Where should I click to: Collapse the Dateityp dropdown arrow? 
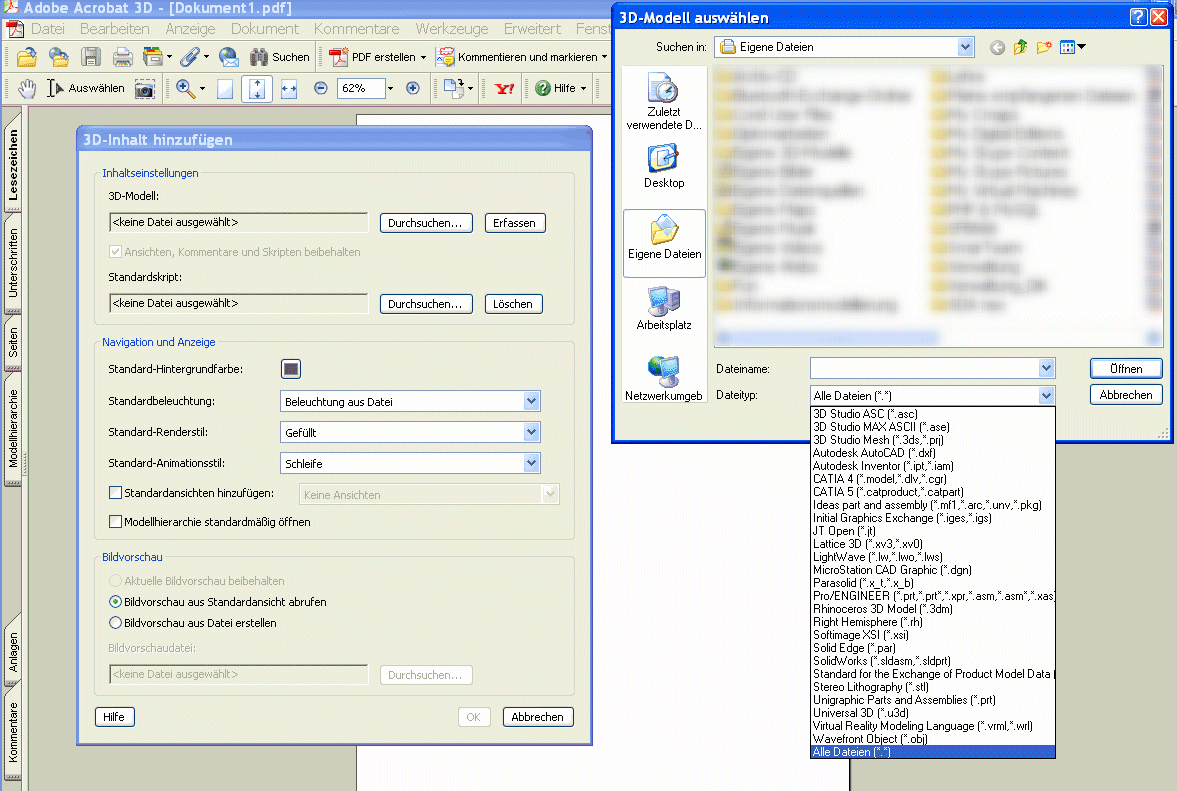tap(1046, 396)
